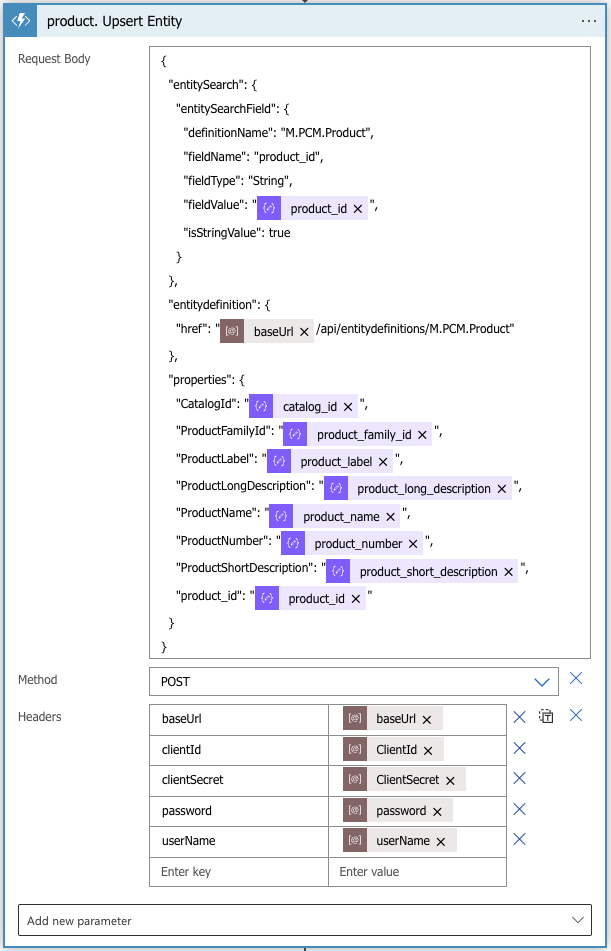The height and width of the screenshot is (951, 611).
Task: Remove product_label token
Action: [x=383, y=462]
